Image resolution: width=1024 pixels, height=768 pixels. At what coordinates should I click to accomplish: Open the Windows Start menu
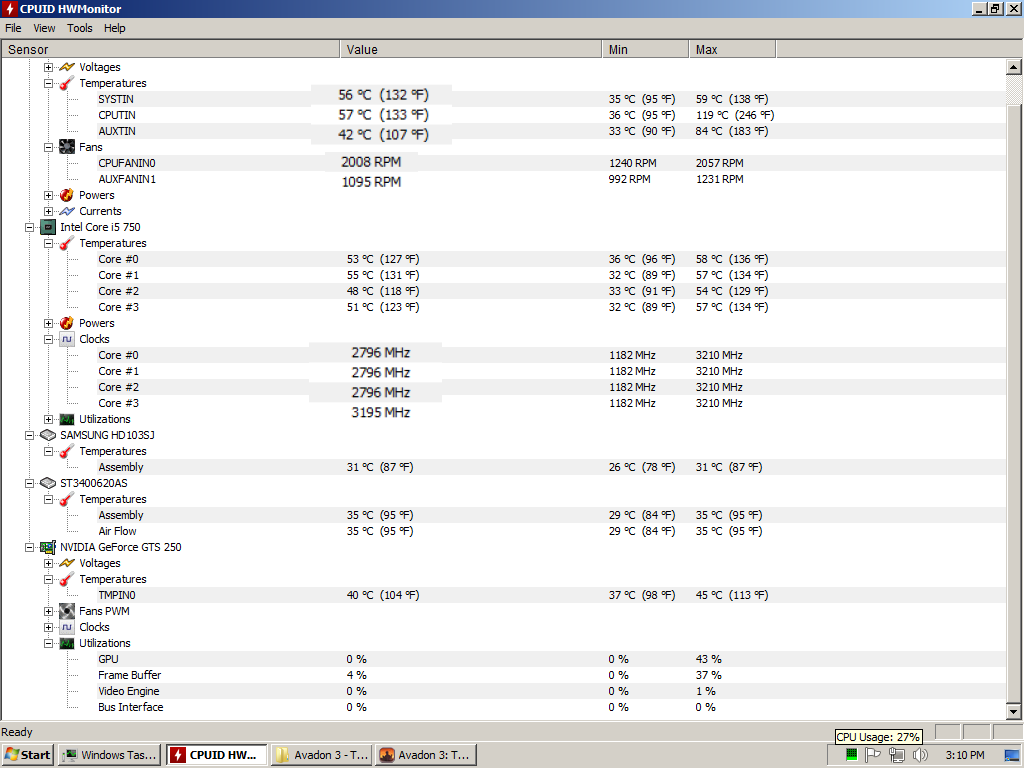(27, 755)
